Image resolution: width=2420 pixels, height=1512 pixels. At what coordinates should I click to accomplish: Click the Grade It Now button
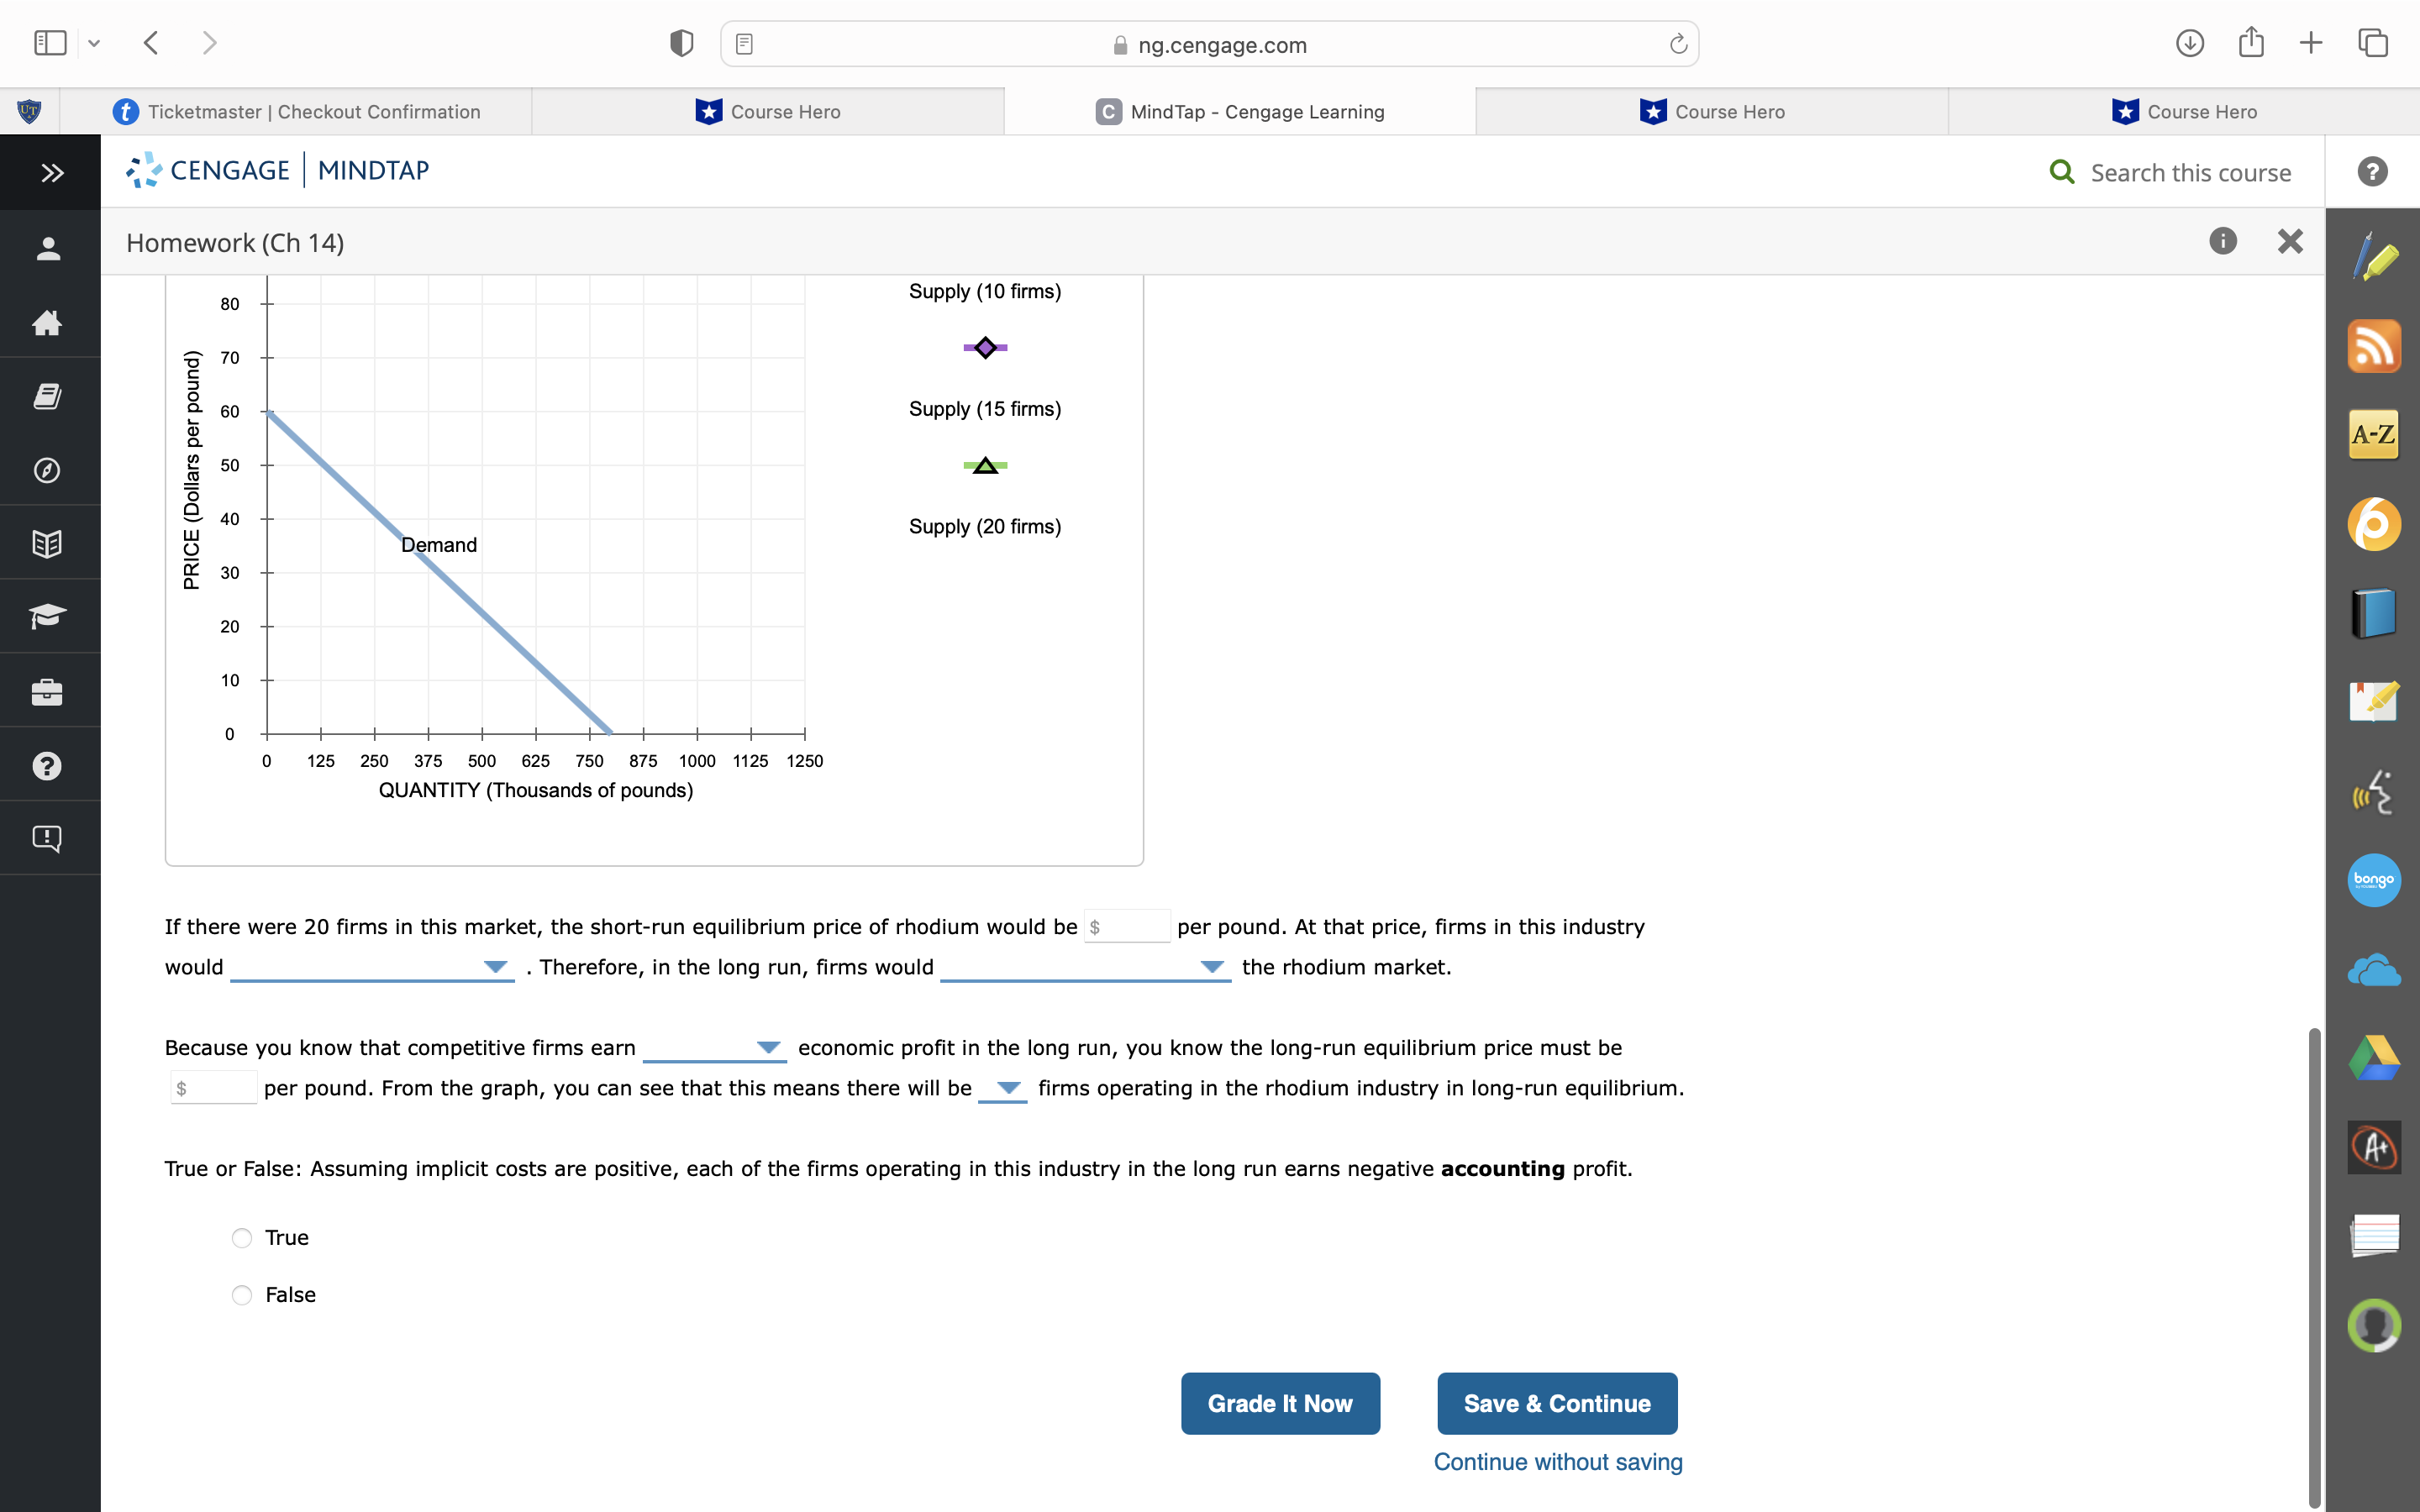[x=1280, y=1403]
